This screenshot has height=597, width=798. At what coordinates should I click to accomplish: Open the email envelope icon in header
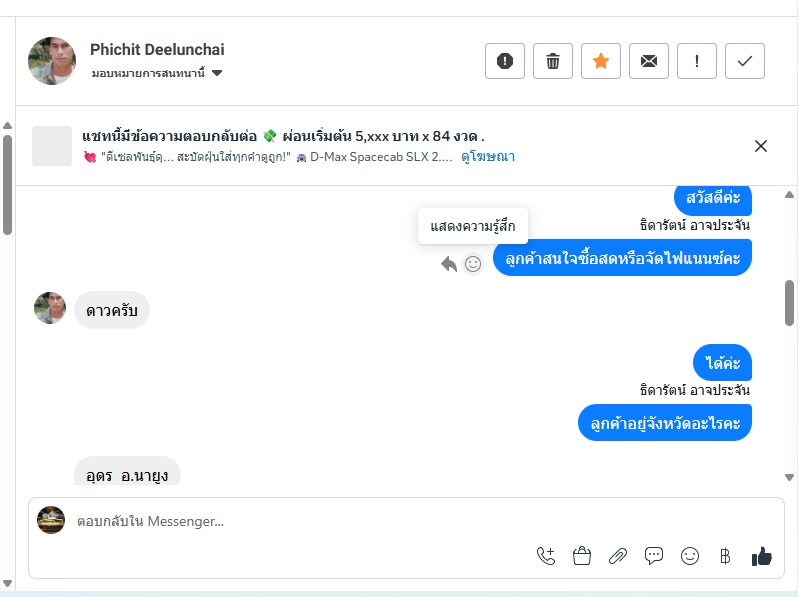click(x=649, y=61)
